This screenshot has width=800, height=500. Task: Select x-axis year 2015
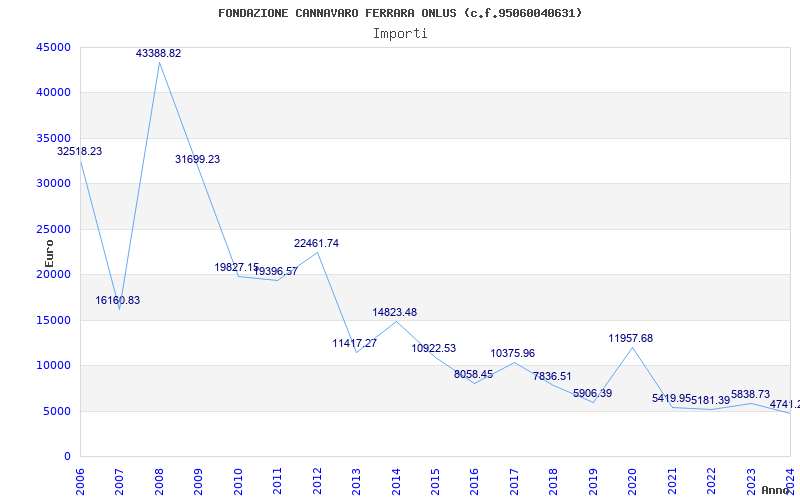[435, 482]
